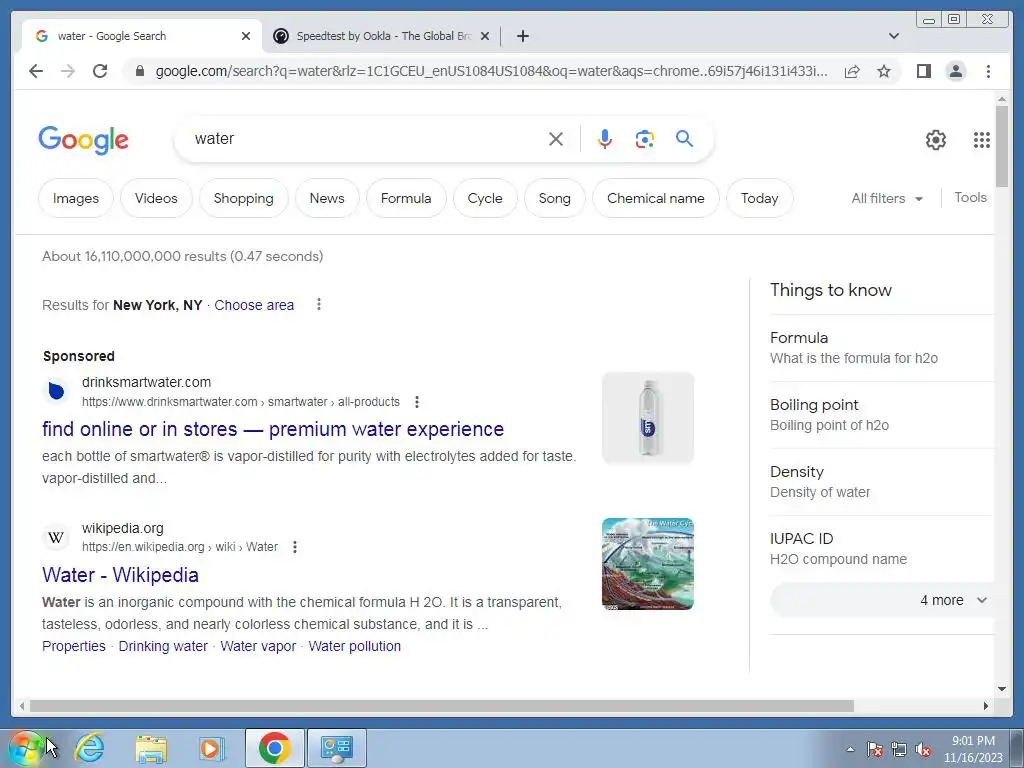This screenshot has width=1024, height=768.
Task: Click the Choose area link
Action: point(254,305)
